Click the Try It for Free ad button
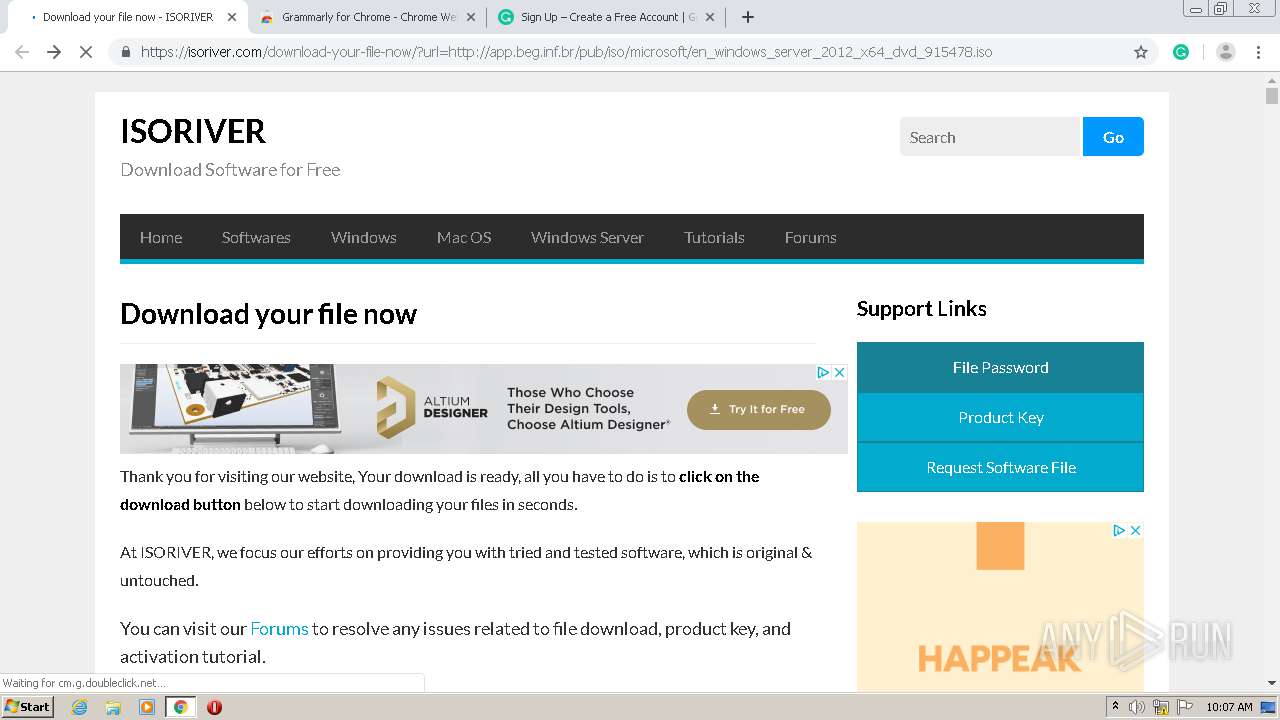Screen dimensions: 1280x720 coord(758,409)
